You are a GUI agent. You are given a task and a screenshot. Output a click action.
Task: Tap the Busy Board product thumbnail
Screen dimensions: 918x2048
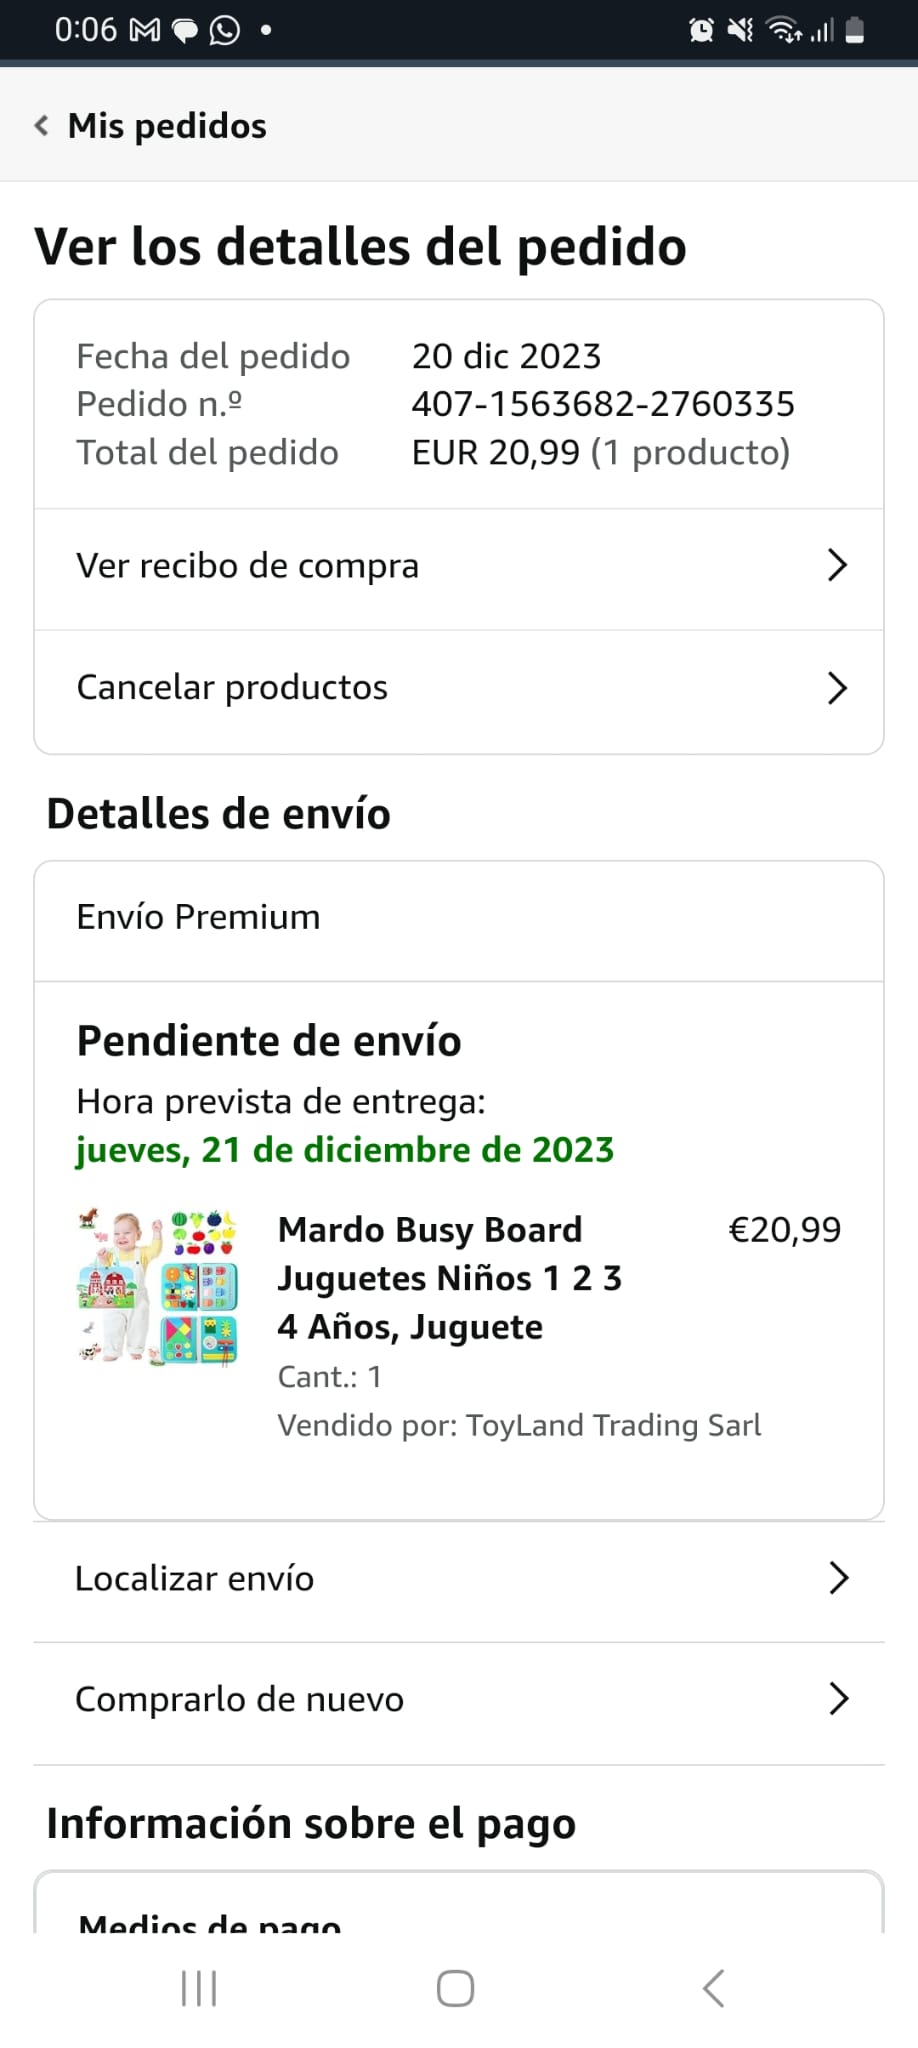(x=158, y=1286)
